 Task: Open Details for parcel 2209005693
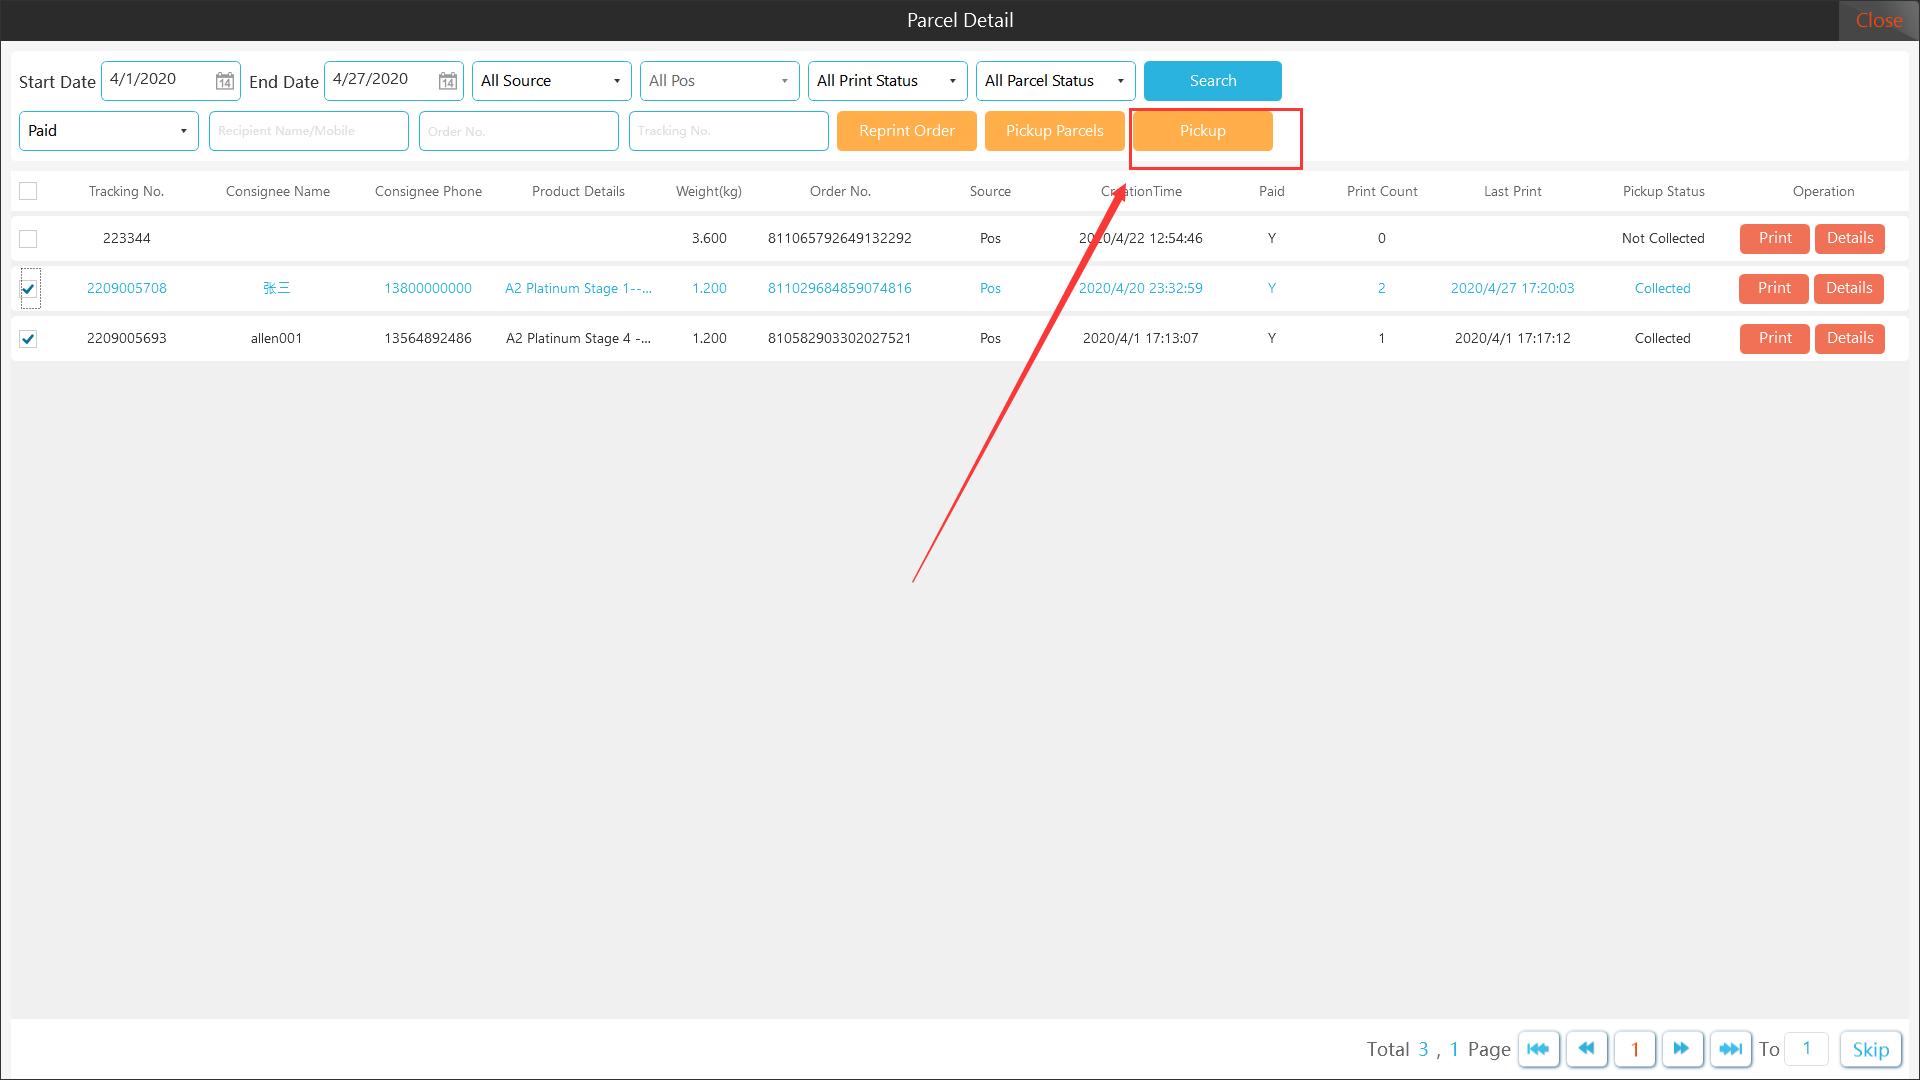click(1849, 338)
